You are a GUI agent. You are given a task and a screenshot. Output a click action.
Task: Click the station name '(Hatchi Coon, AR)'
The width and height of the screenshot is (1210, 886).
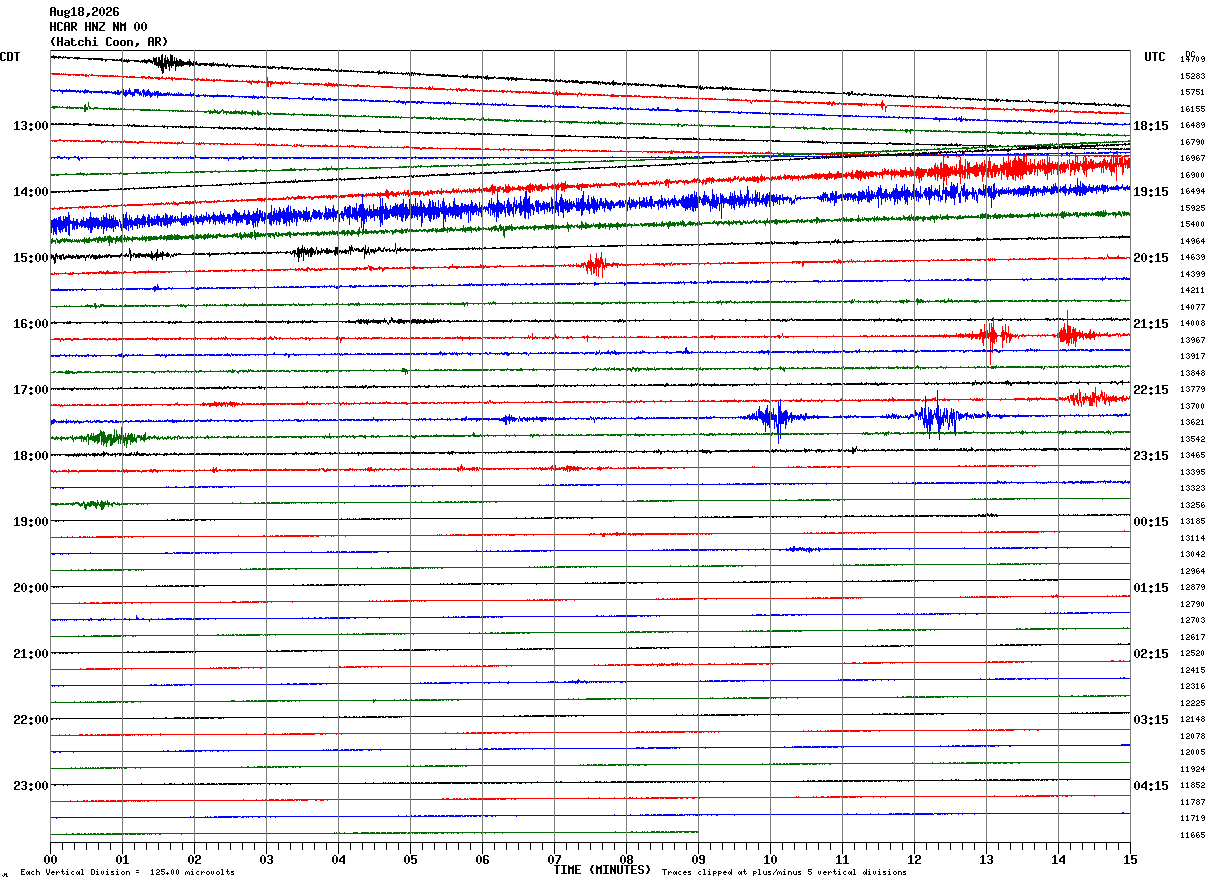[x=109, y=42]
